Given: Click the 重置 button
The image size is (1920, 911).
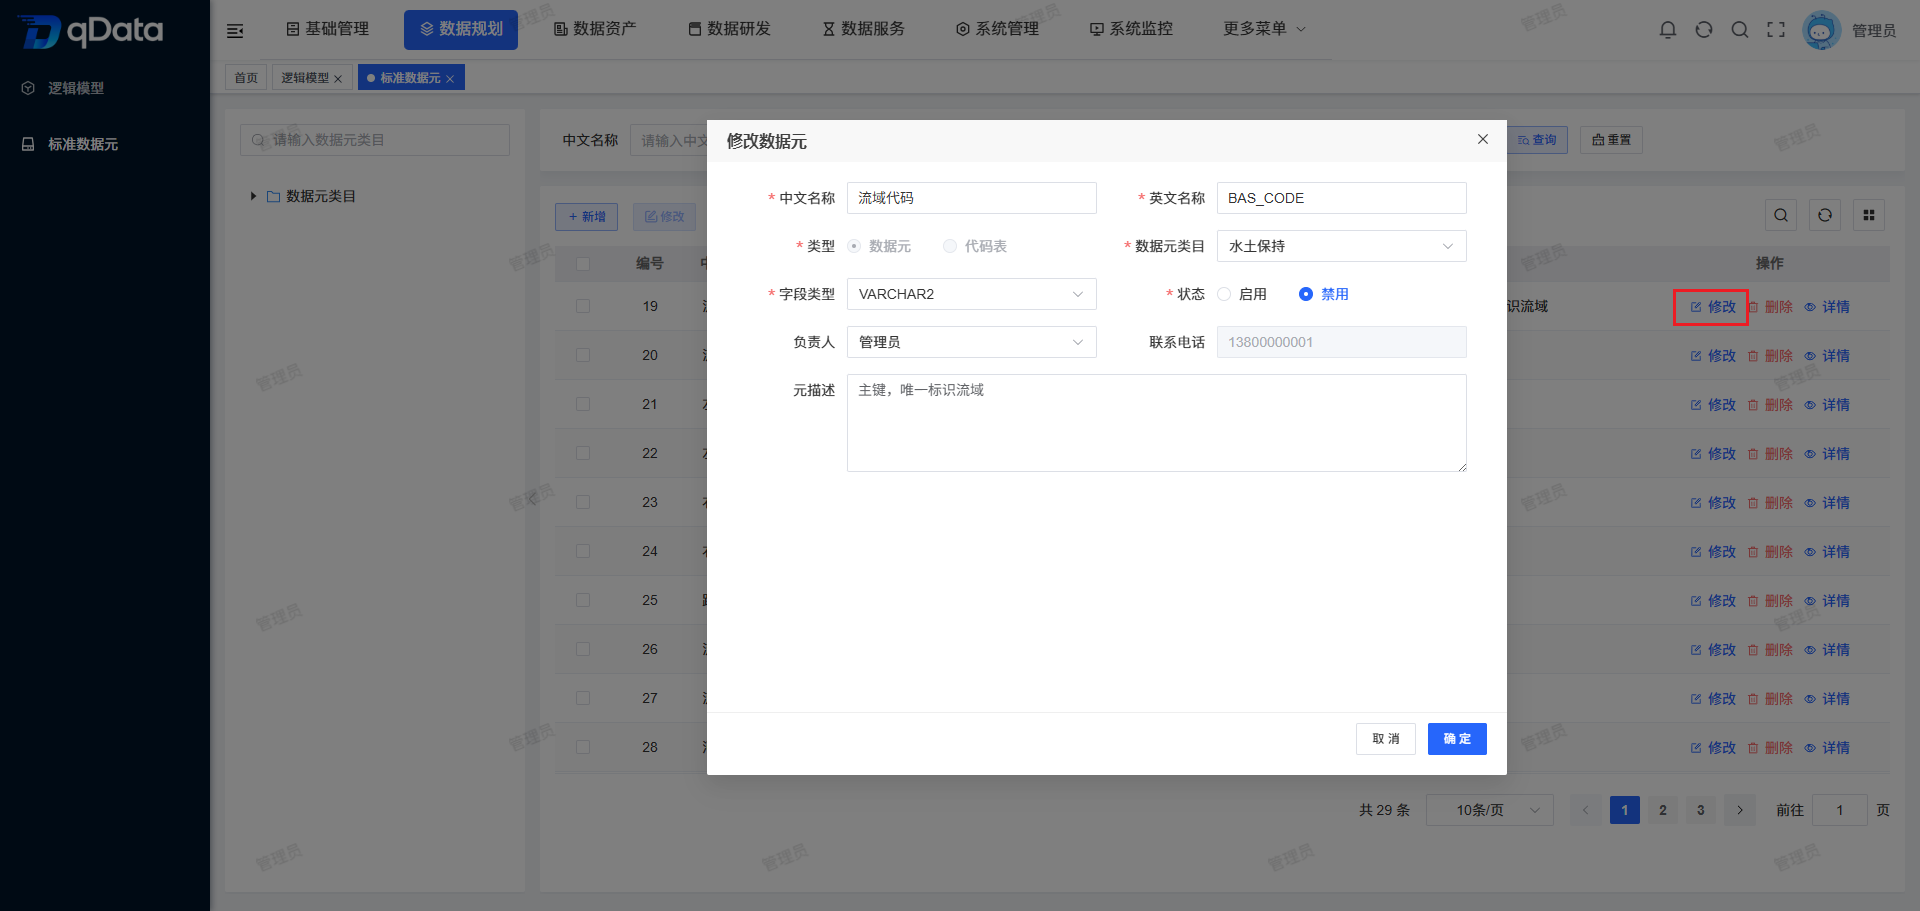Looking at the screenshot, I should 1611,140.
